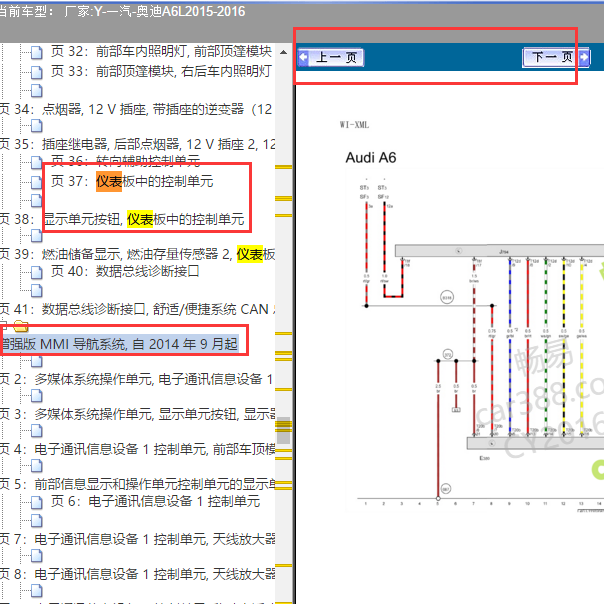Click the document icon beside page 36
This screenshot has height=604, width=604.
pos(37,163)
